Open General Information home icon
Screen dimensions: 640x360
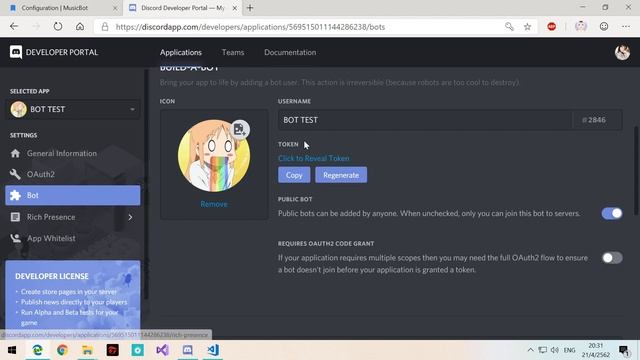pos(16,153)
